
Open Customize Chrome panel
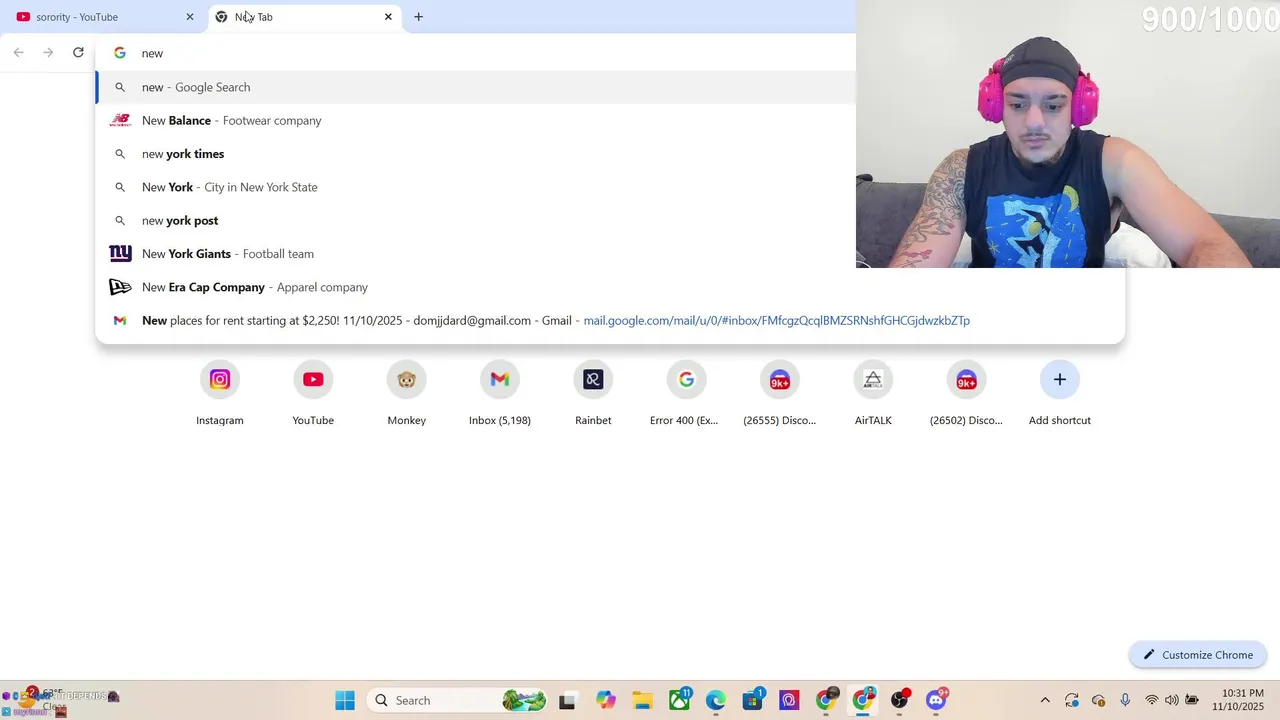point(1198,655)
